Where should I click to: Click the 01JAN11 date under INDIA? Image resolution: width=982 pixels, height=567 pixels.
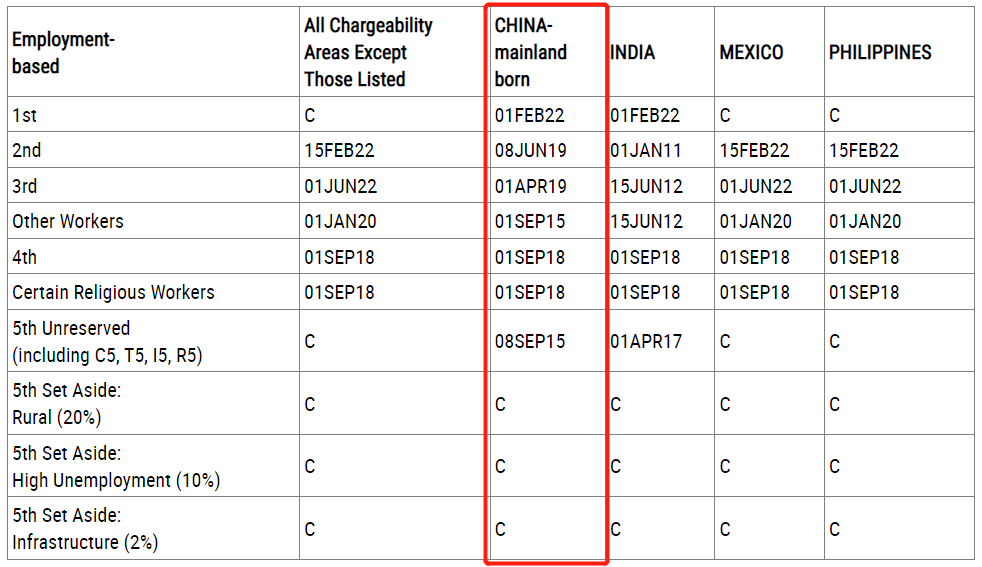click(646, 150)
